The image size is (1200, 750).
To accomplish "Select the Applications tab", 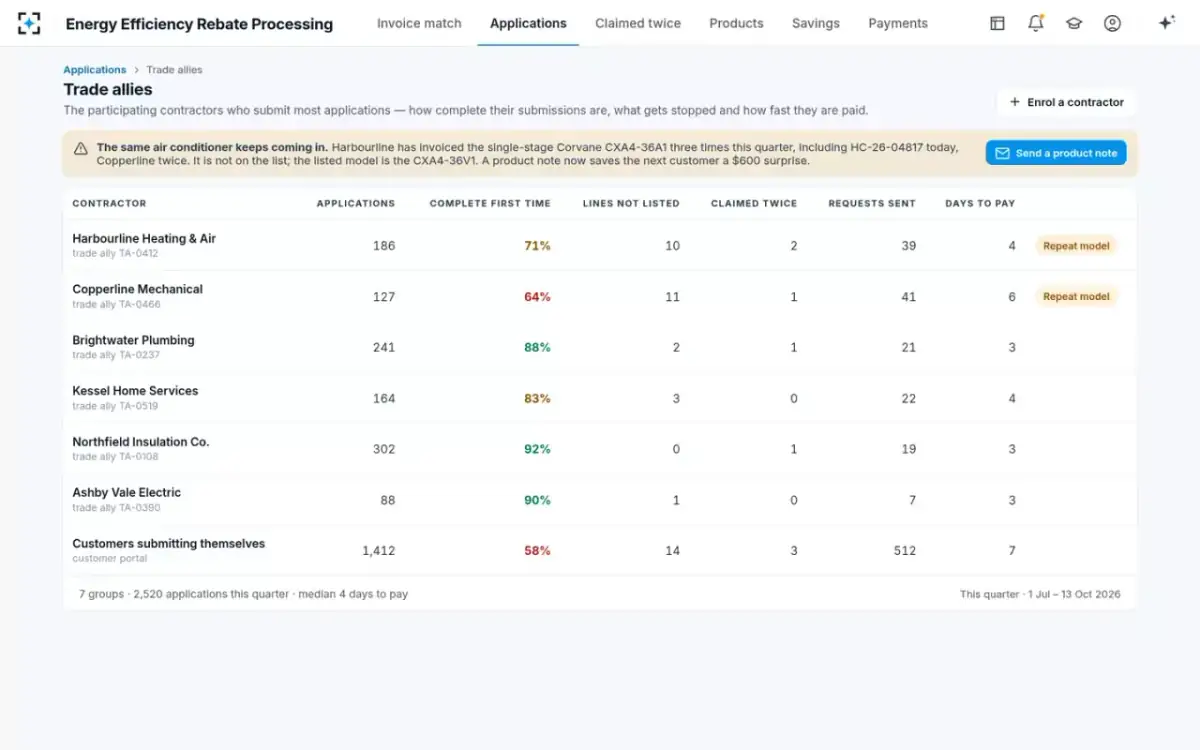I will point(528,23).
